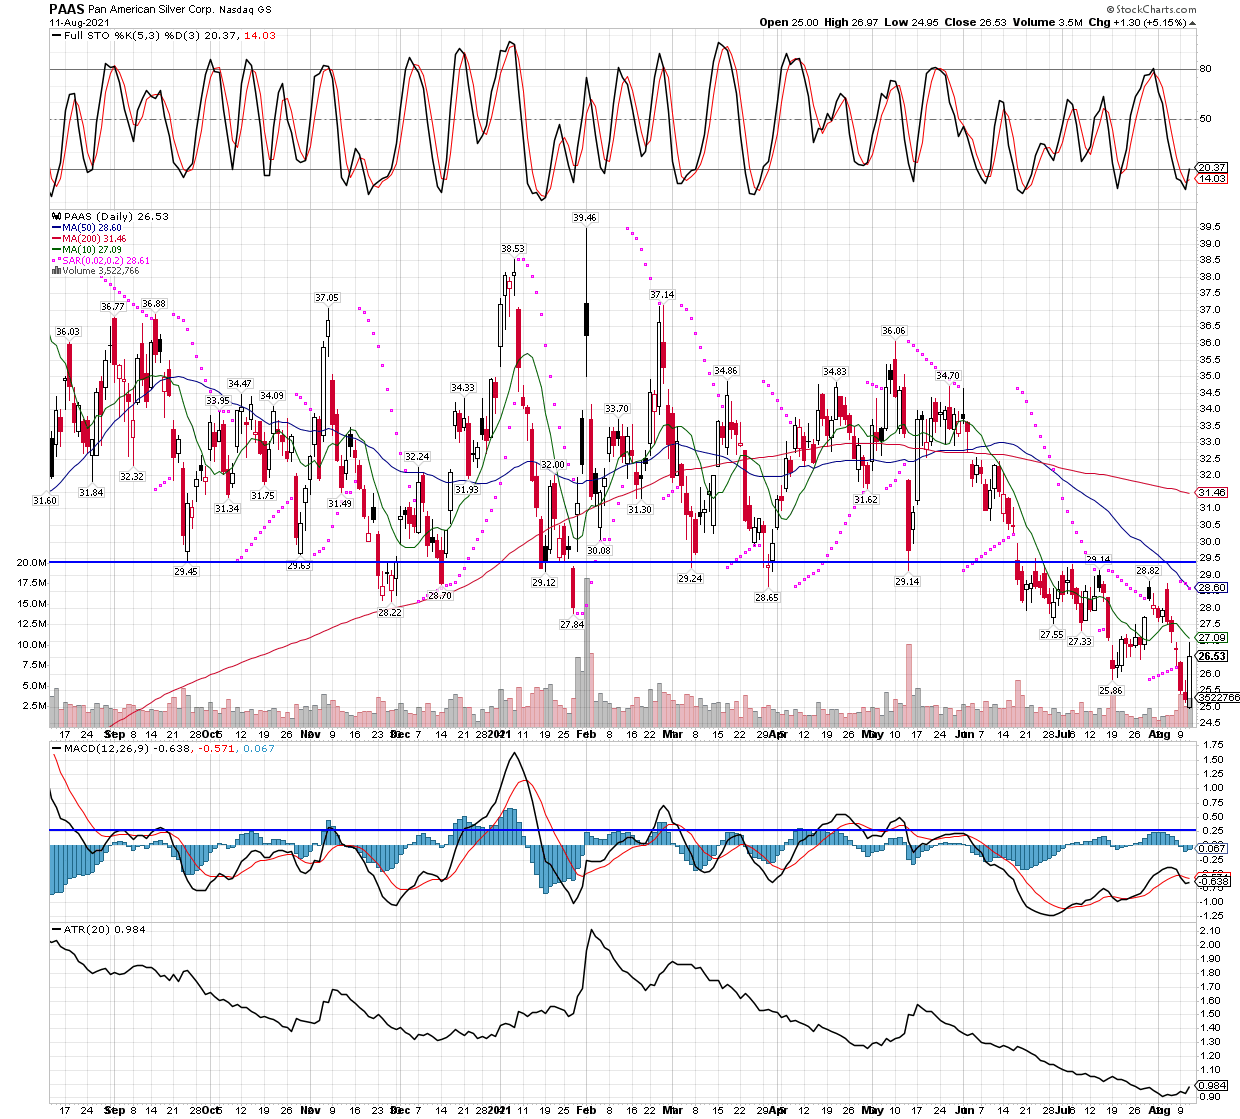The image size is (1240, 1119).
Task: Click the 36.88 high price label
Action: coord(154,304)
